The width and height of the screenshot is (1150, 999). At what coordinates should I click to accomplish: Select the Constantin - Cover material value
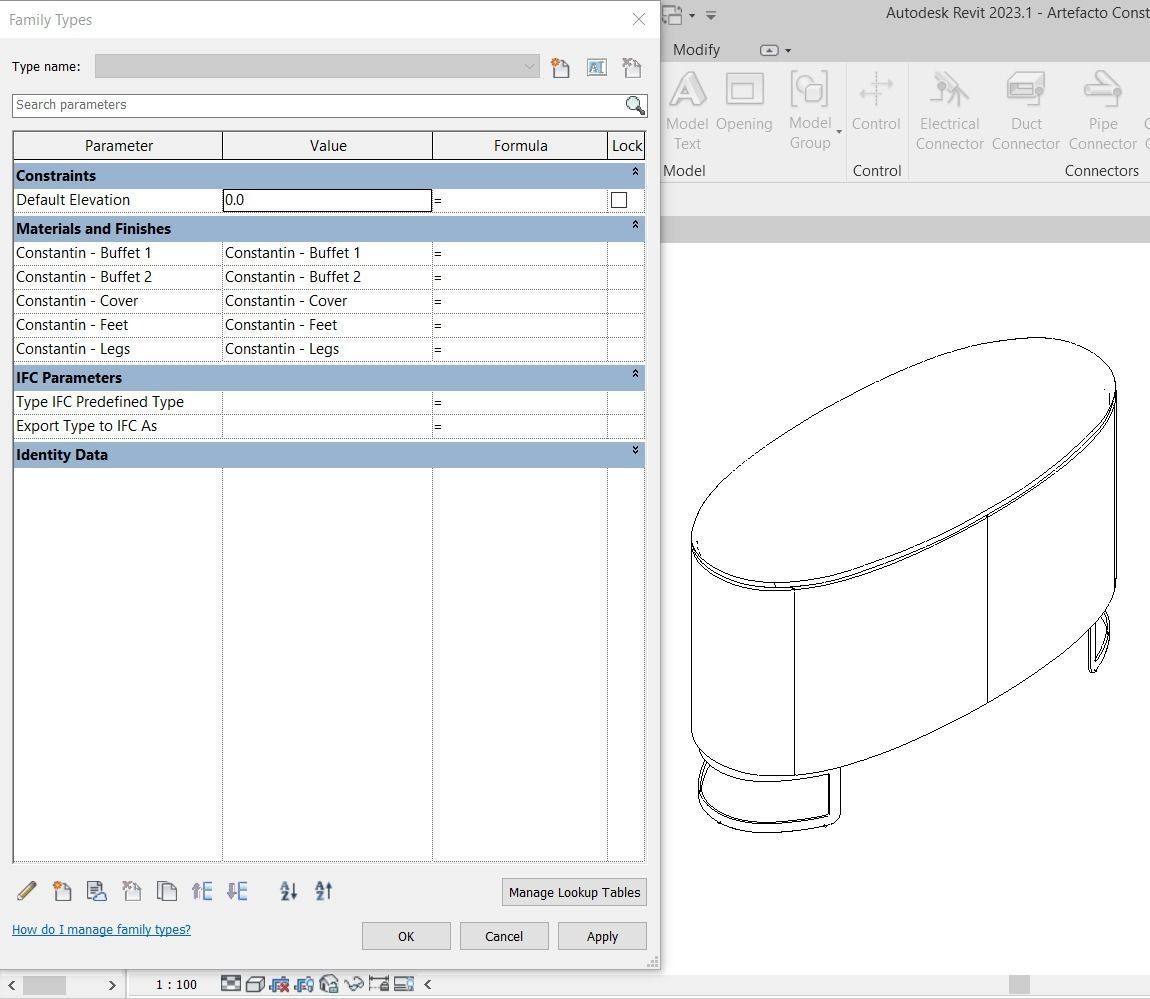coord(327,301)
